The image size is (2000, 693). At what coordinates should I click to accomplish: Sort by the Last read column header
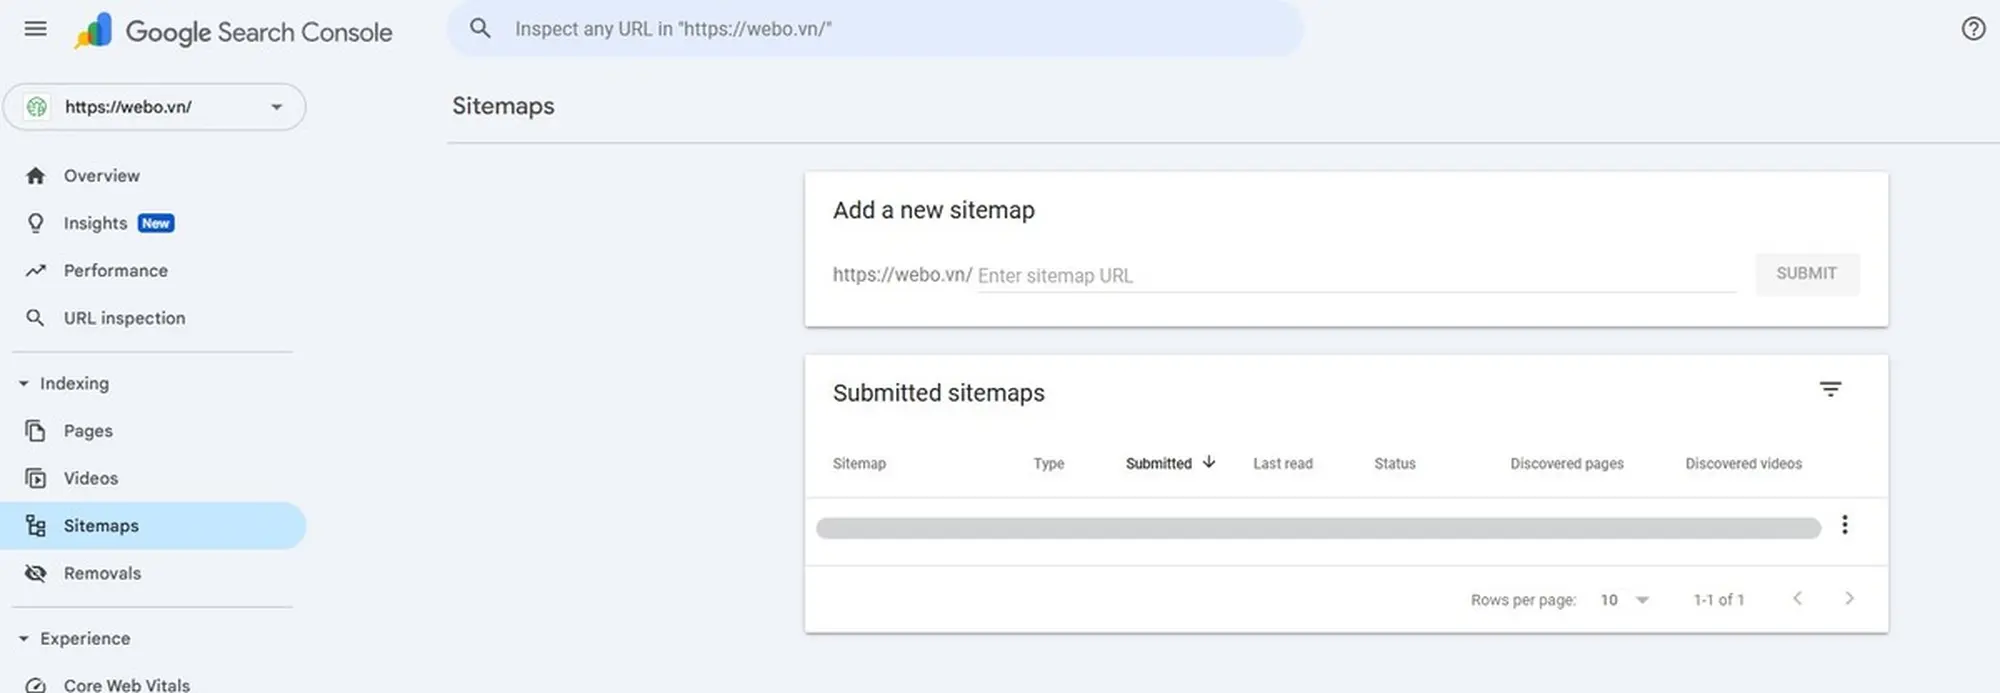[x=1283, y=464]
